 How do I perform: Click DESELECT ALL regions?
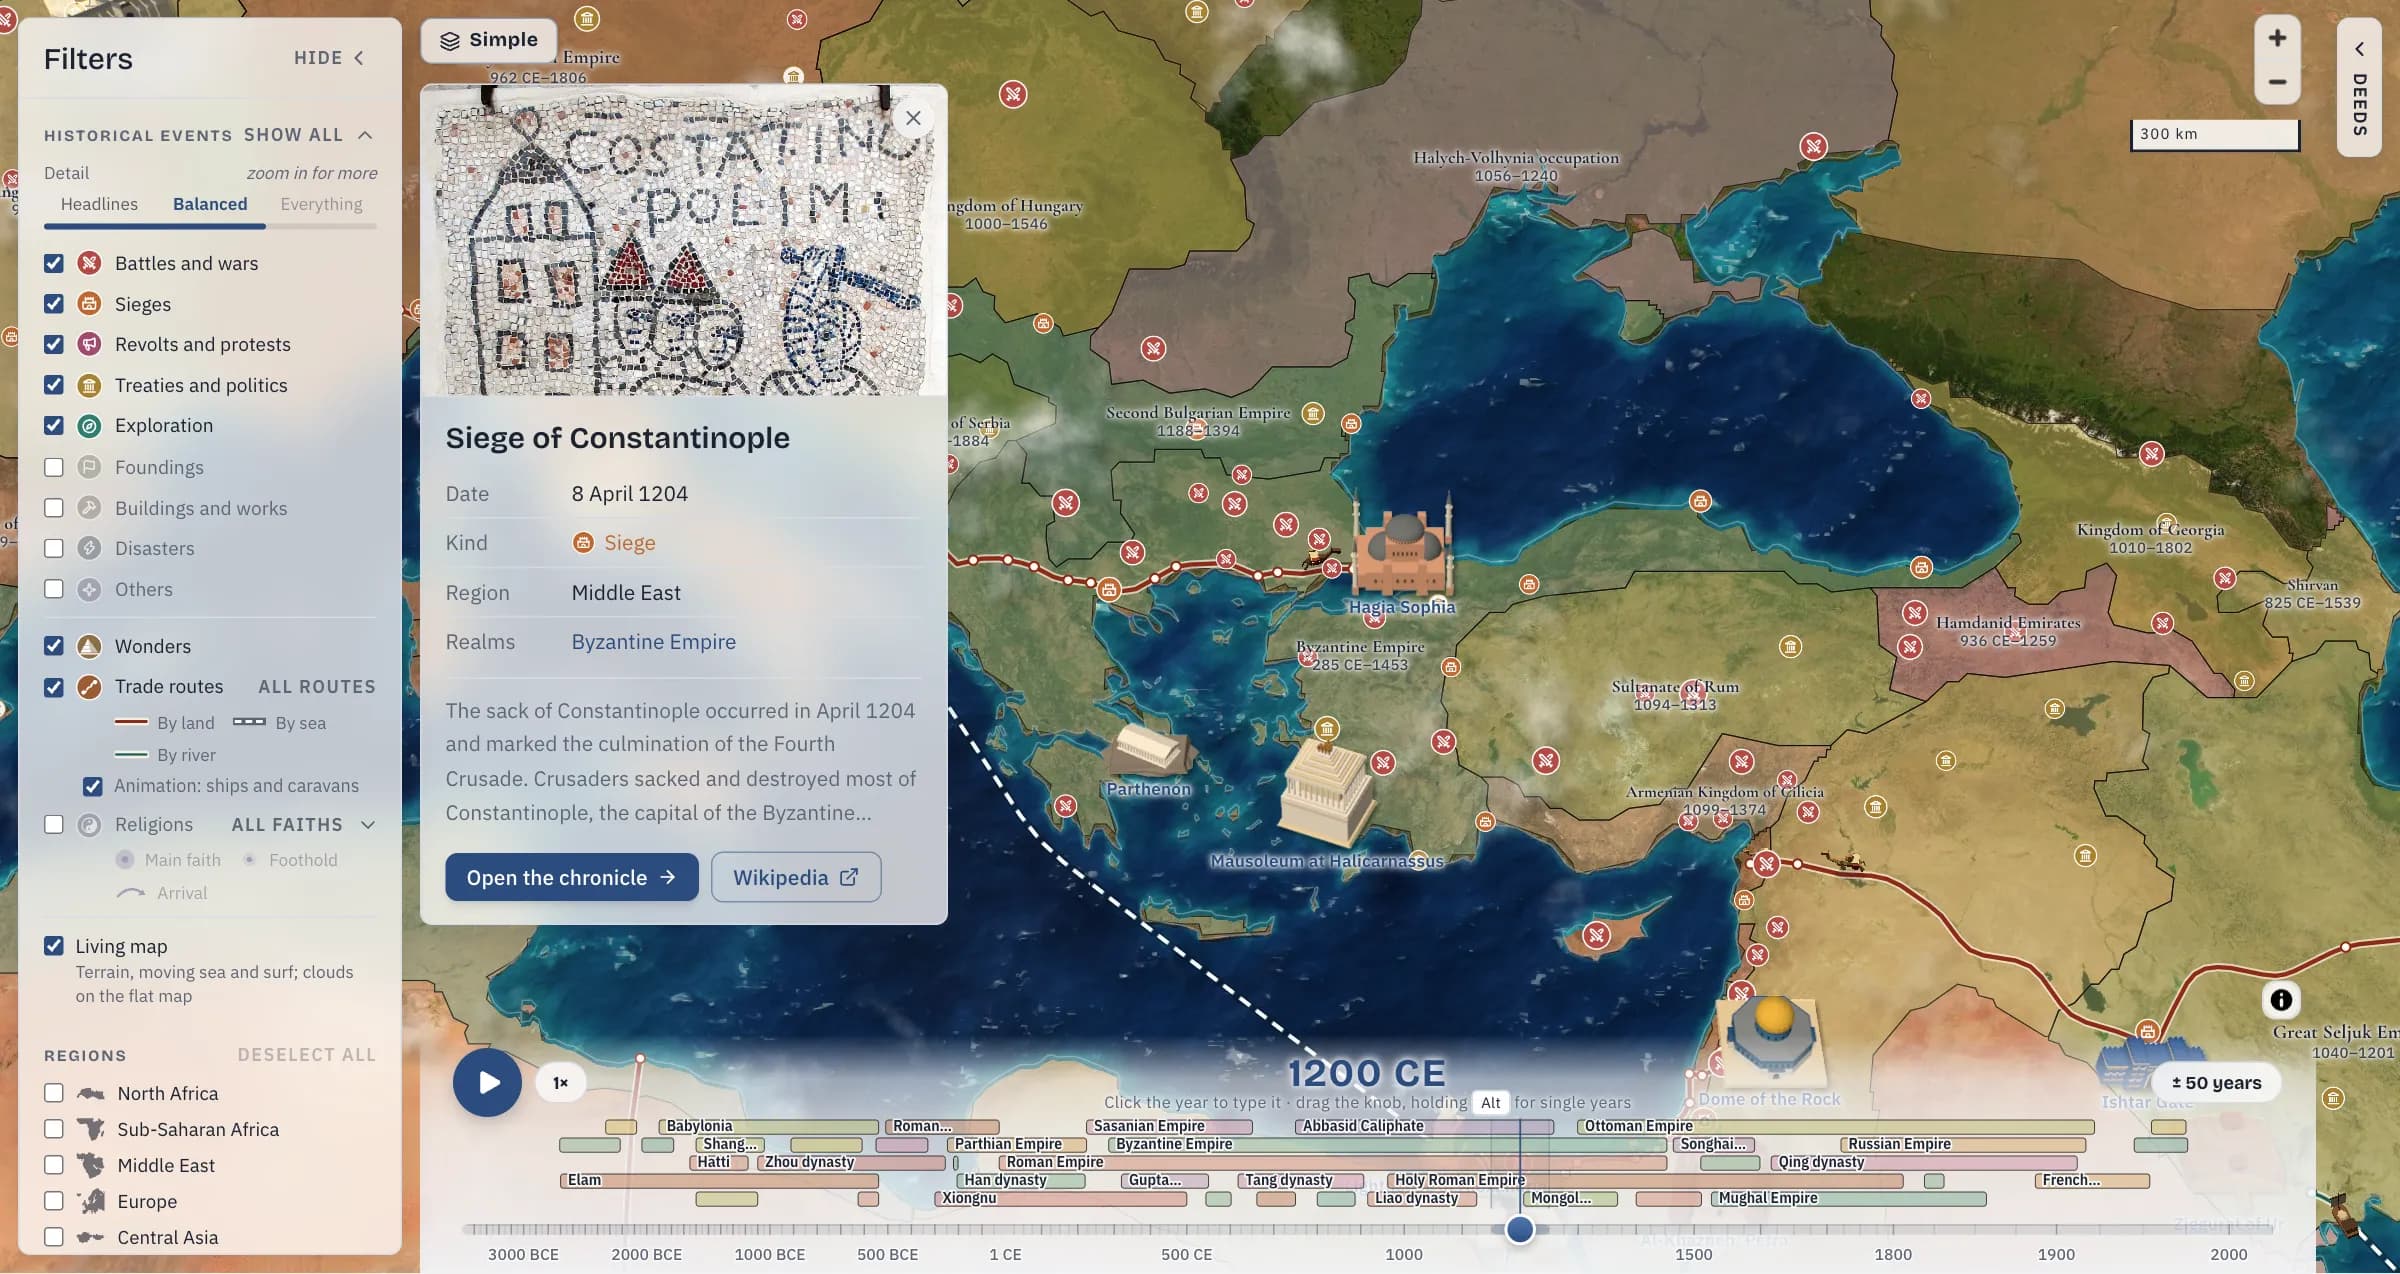click(307, 1055)
